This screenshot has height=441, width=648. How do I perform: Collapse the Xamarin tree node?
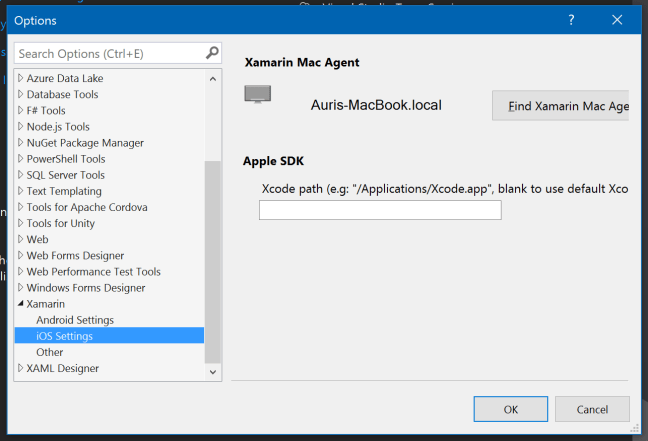pos(20,304)
